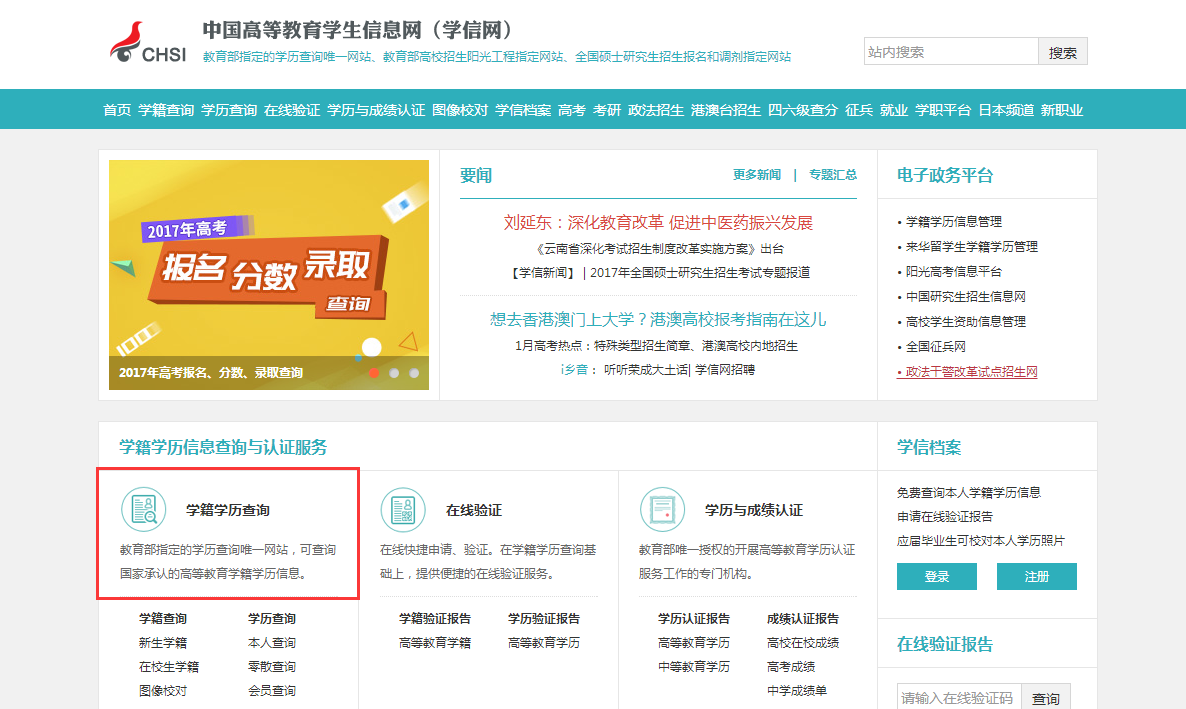Select the second carousel indicator dot
This screenshot has height=709, width=1186.
394,373
